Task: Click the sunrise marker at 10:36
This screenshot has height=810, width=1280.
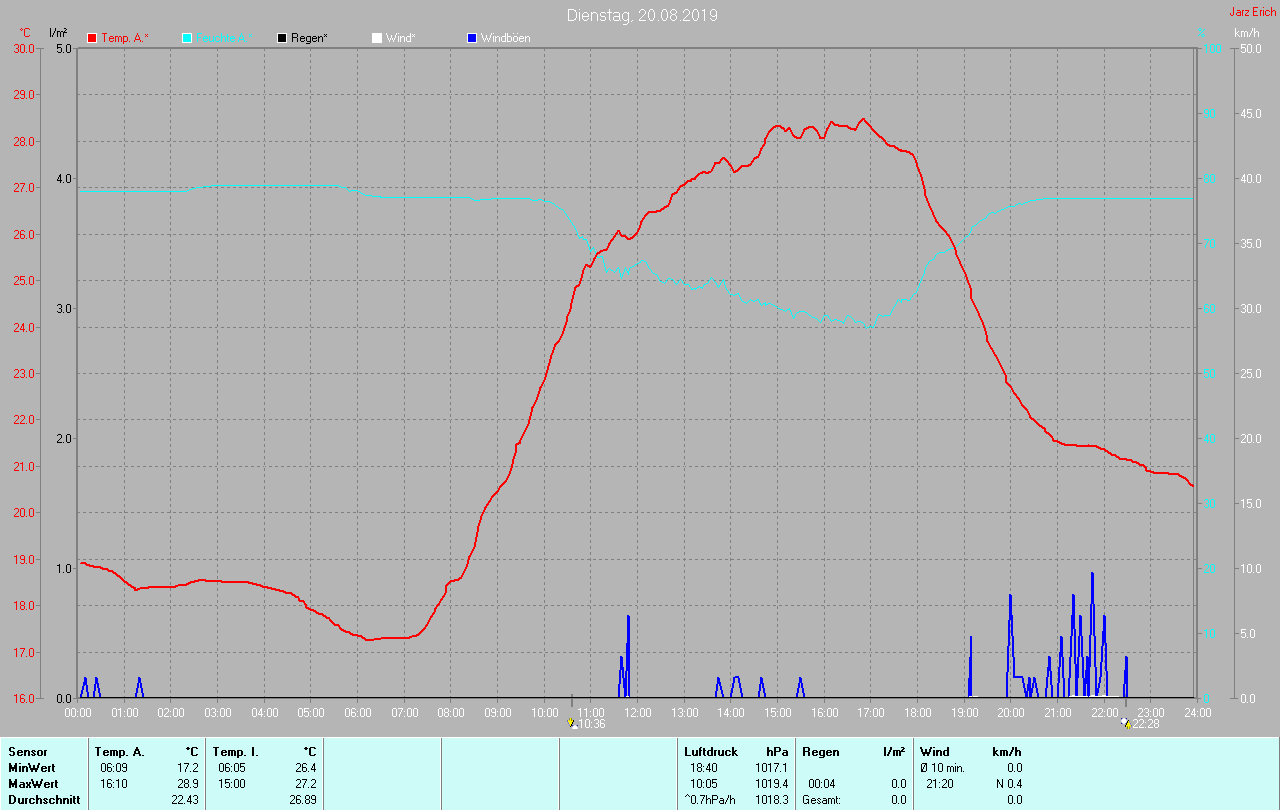Action: pos(572,722)
